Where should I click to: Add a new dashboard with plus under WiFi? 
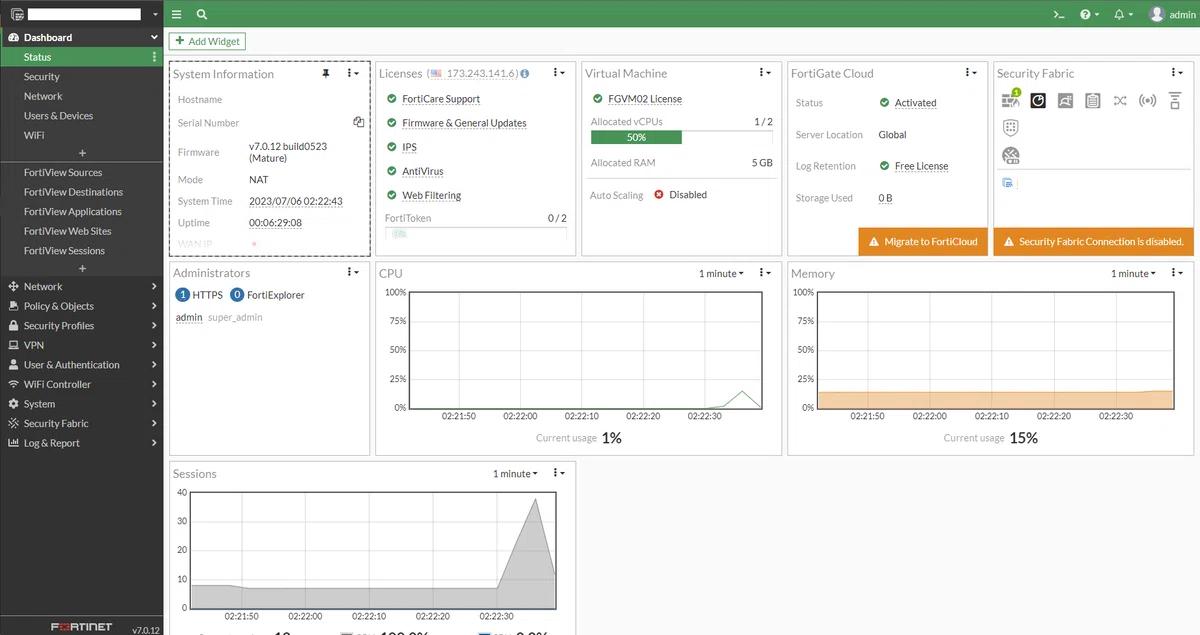(x=82, y=153)
